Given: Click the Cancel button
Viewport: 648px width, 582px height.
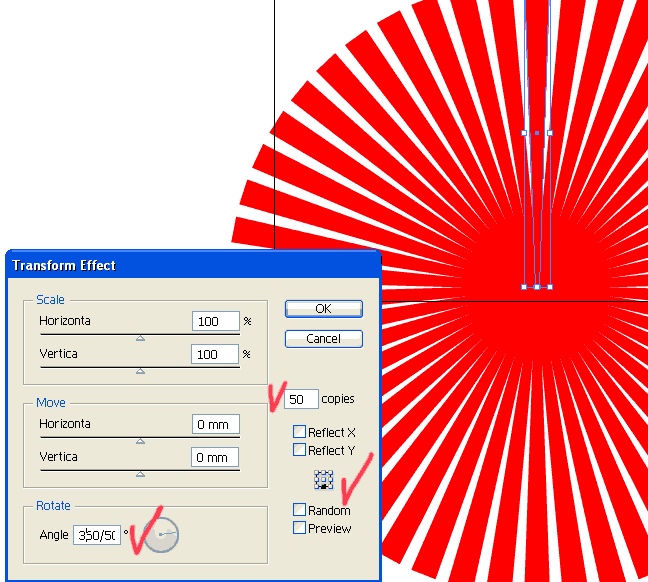Looking at the screenshot, I should pos(324,339).
